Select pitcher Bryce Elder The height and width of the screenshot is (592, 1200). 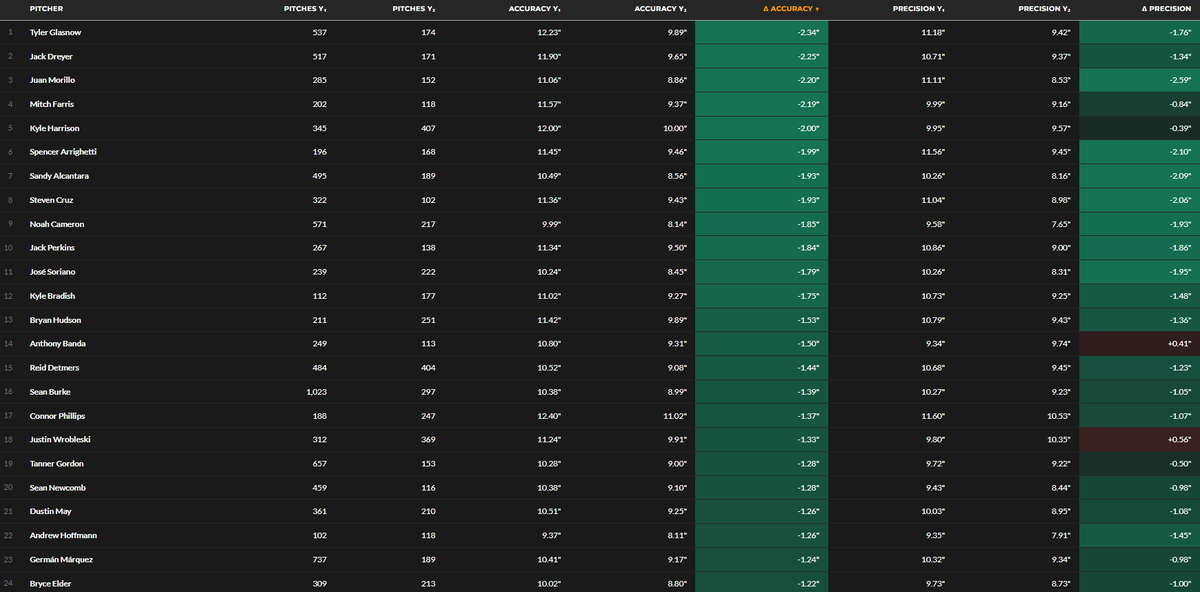tap(52, 584)
